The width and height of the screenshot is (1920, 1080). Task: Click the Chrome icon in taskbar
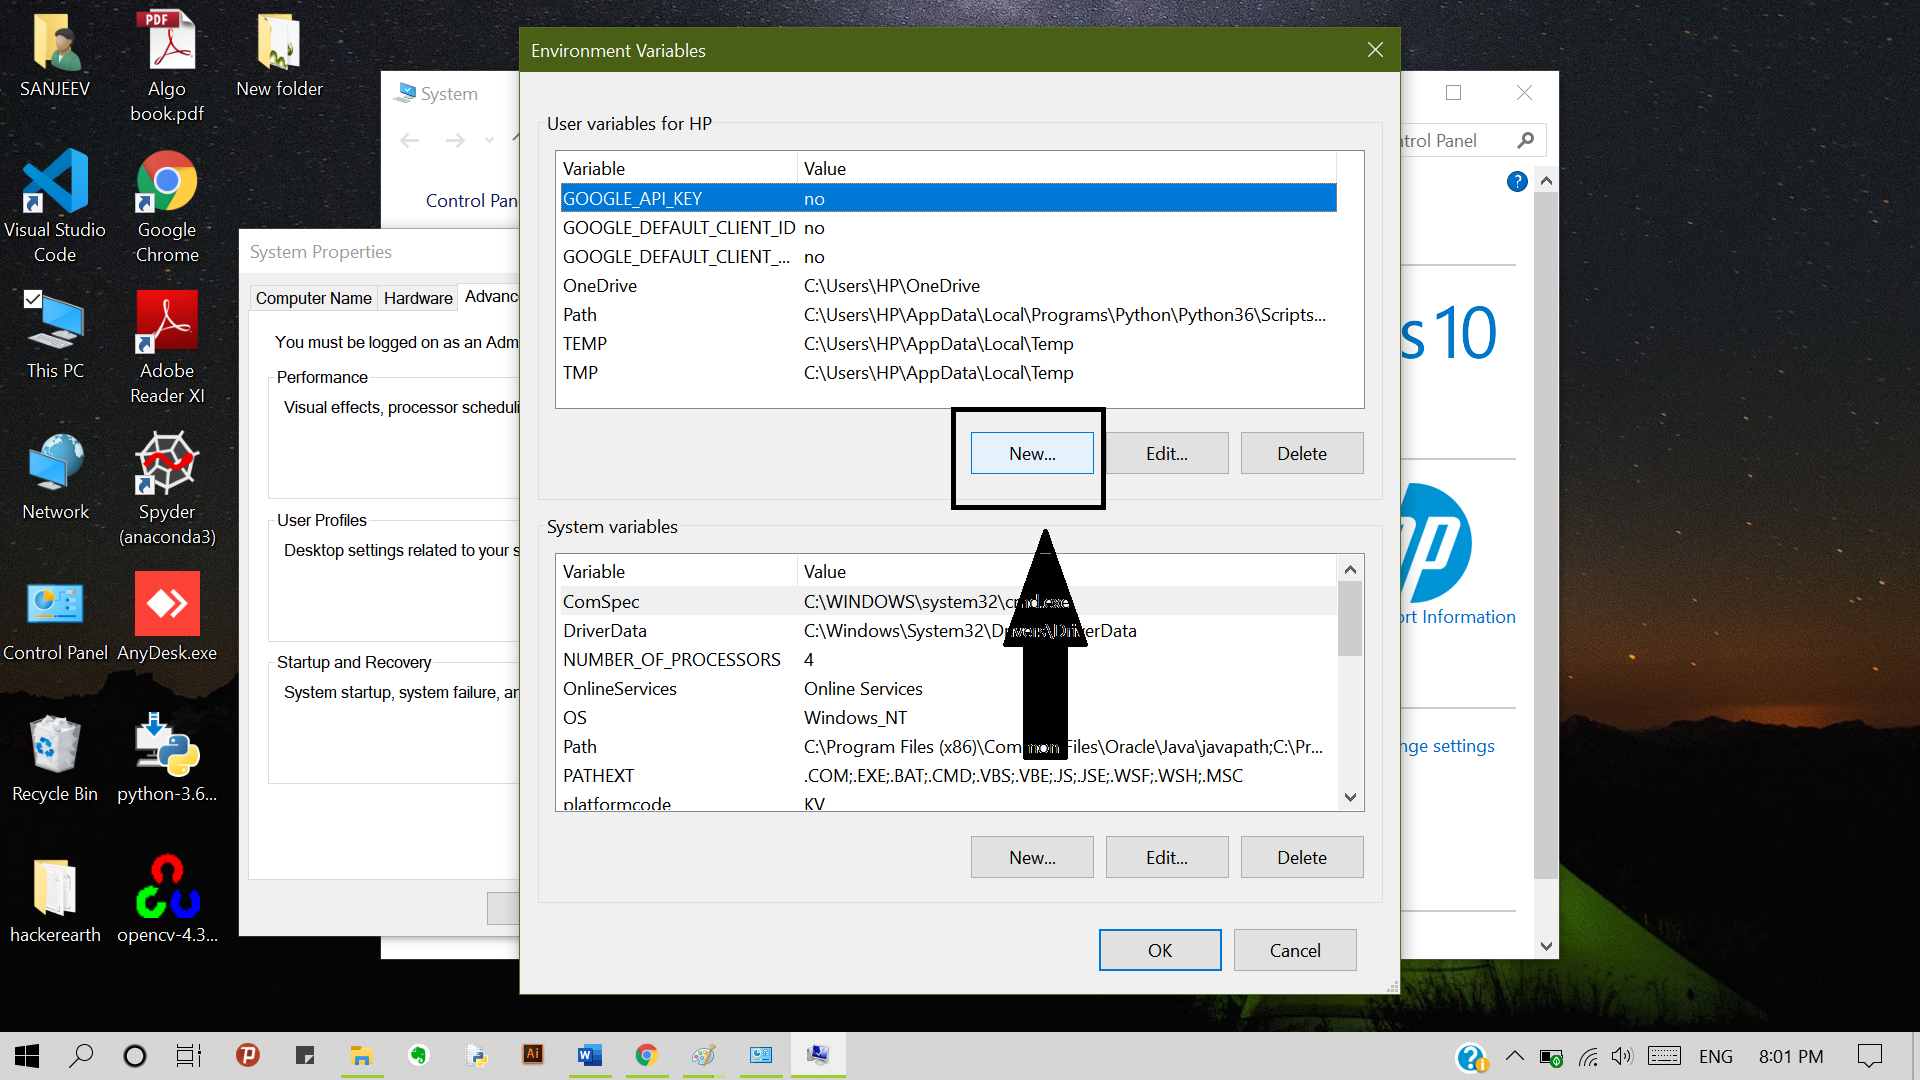pyautogui.click(x=646, y=1055)
